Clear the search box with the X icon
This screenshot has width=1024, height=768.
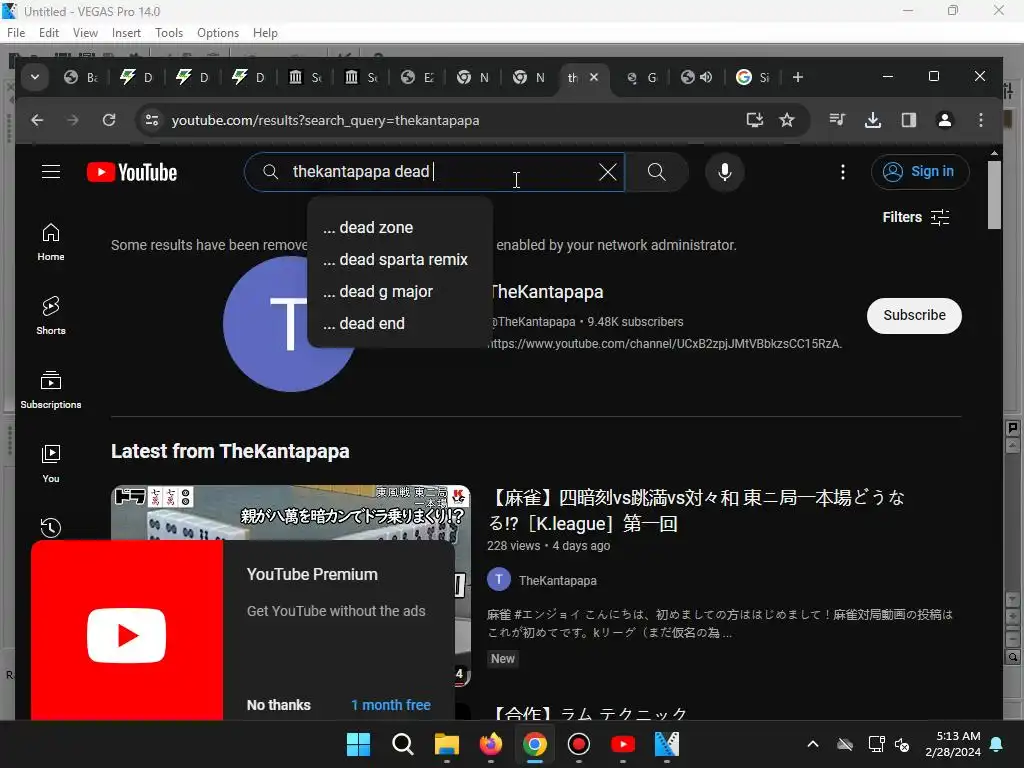607,172
